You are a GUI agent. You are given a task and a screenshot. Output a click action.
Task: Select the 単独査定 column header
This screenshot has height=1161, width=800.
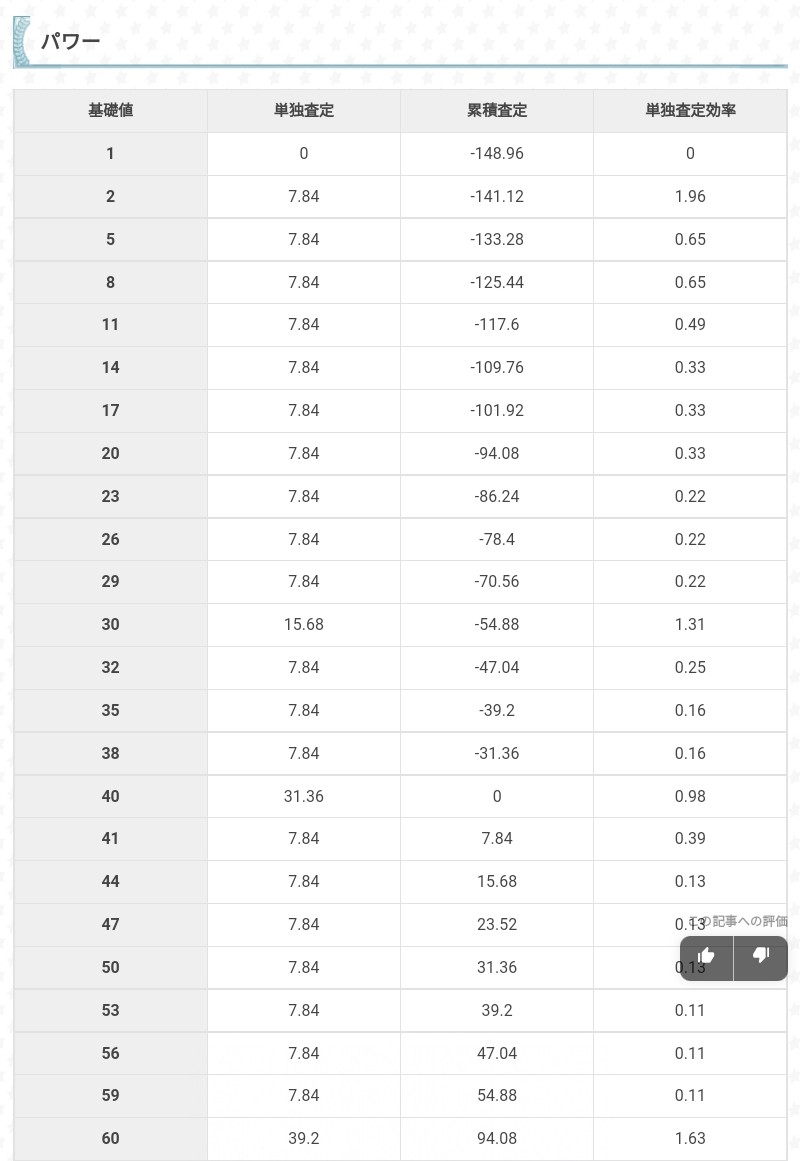click(303, 111)
